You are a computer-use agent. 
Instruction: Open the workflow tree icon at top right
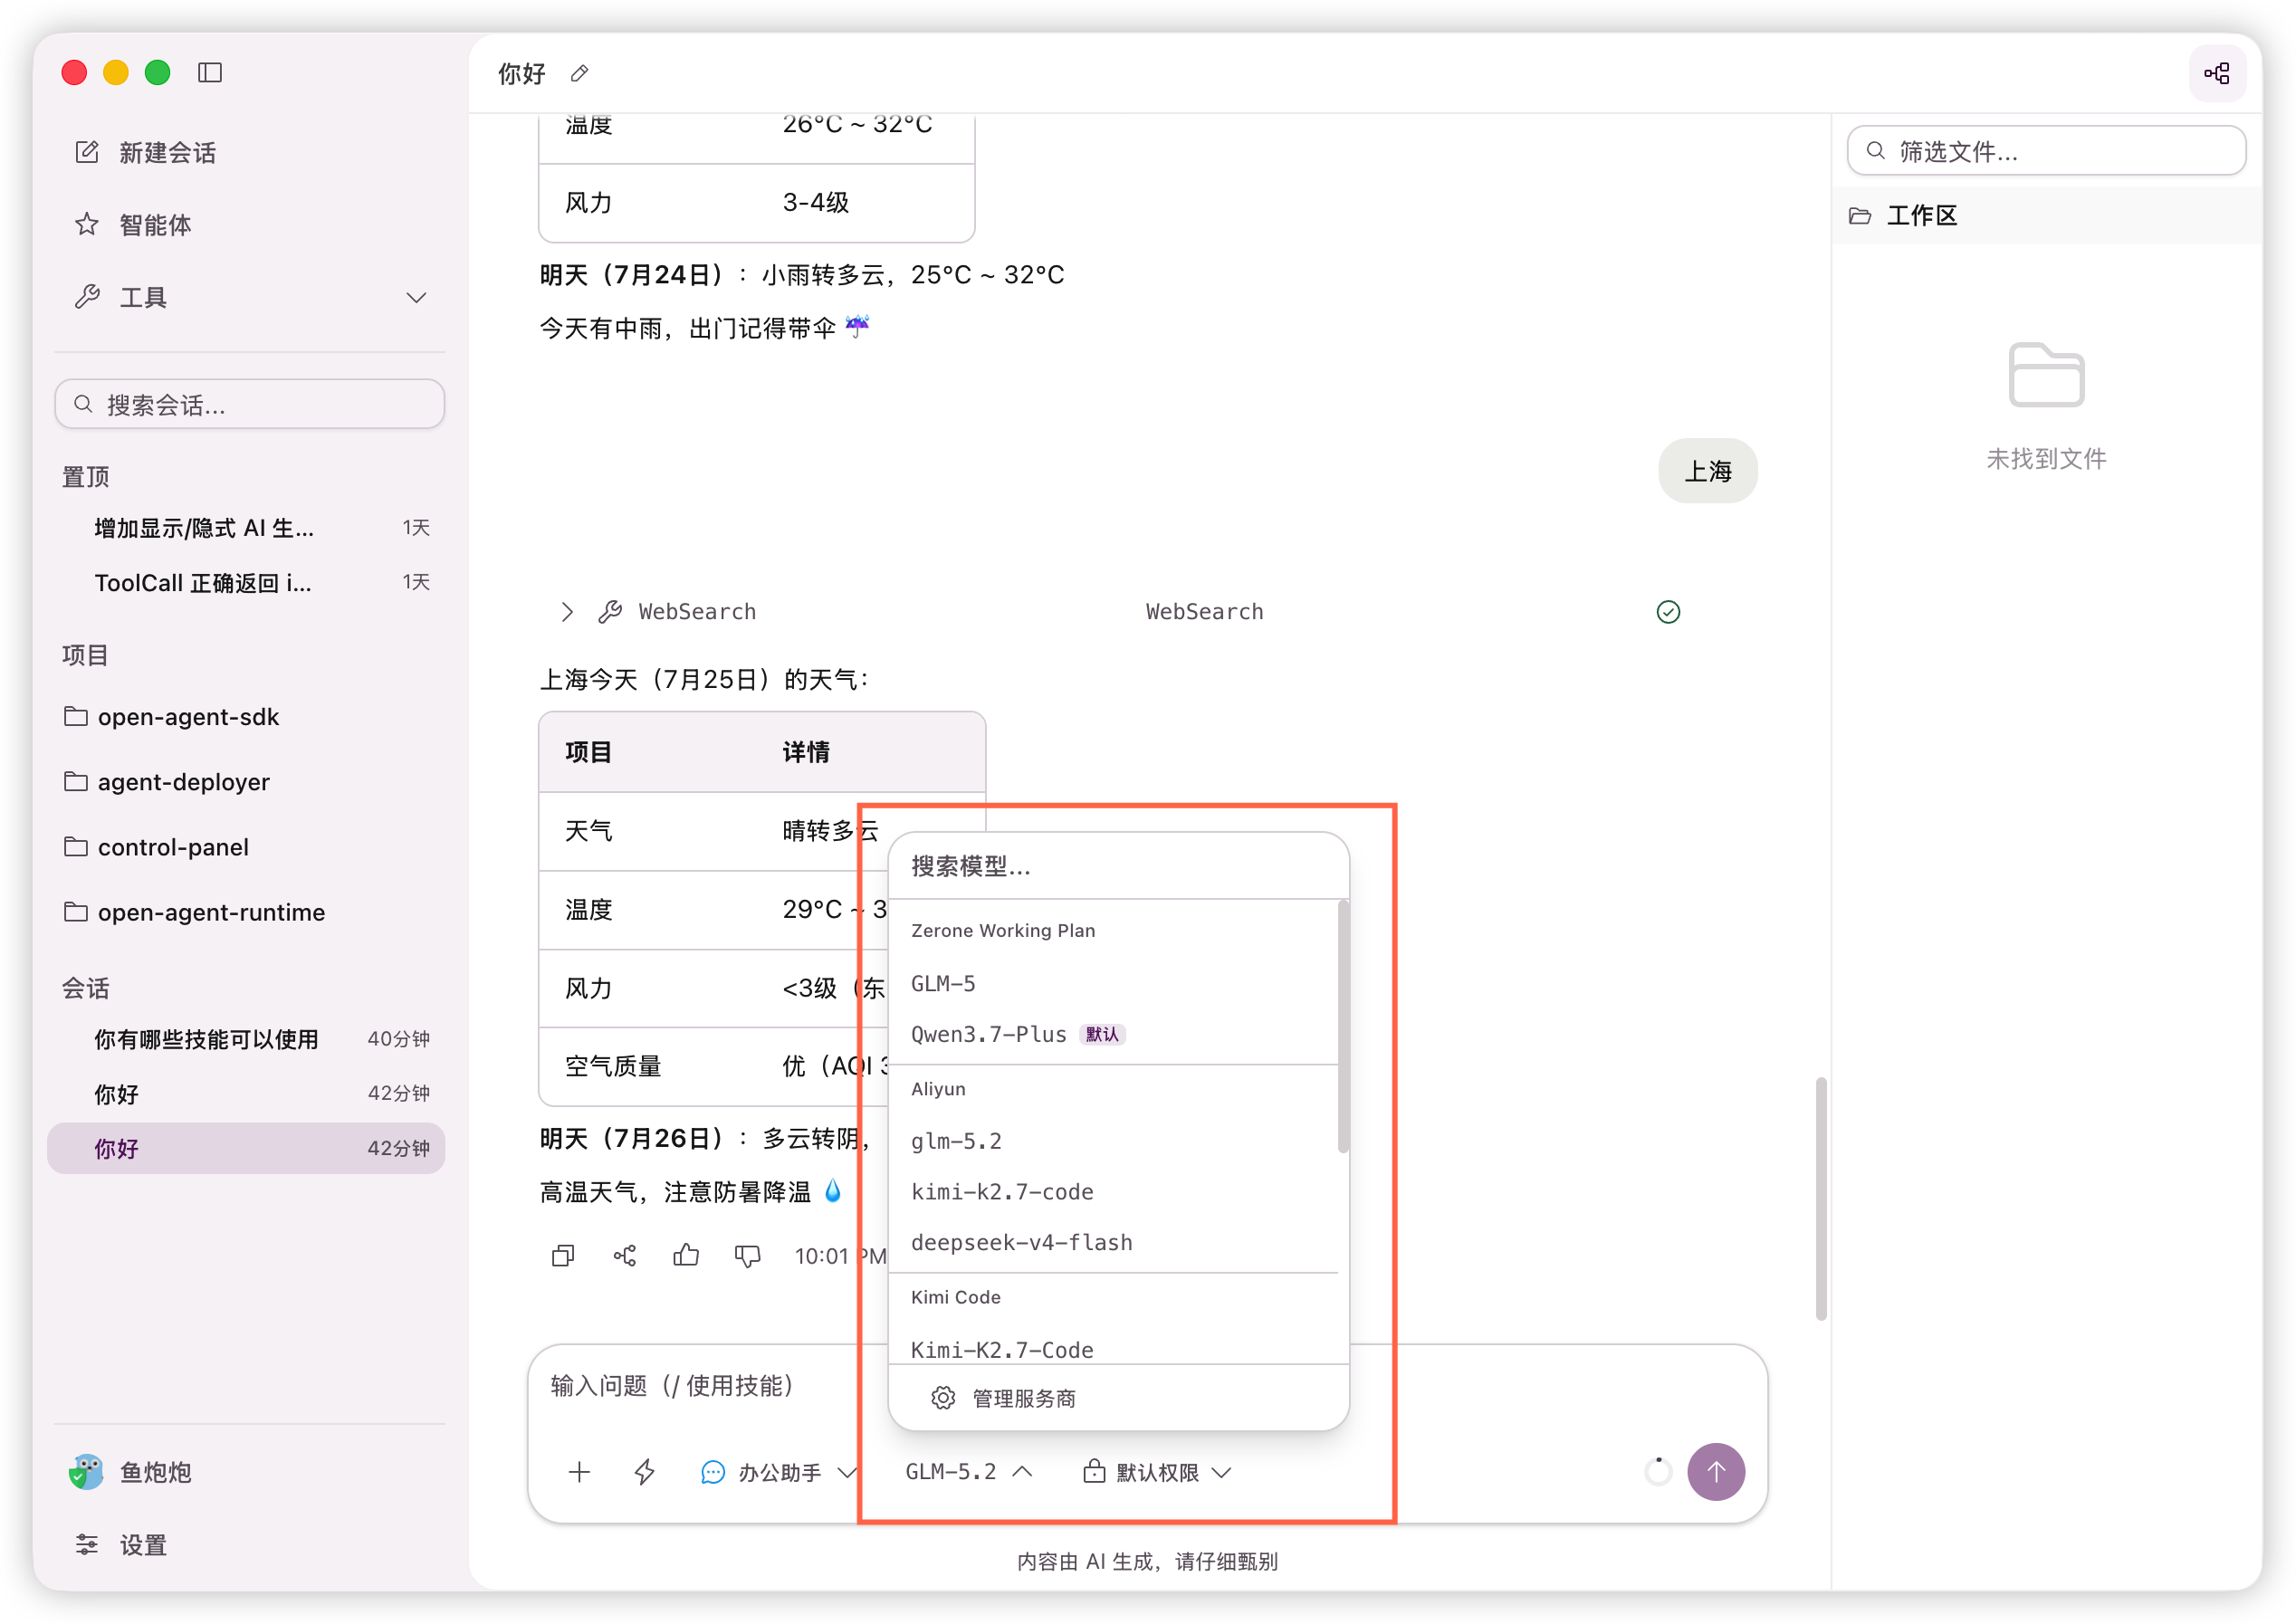(x=2217, y=73)
